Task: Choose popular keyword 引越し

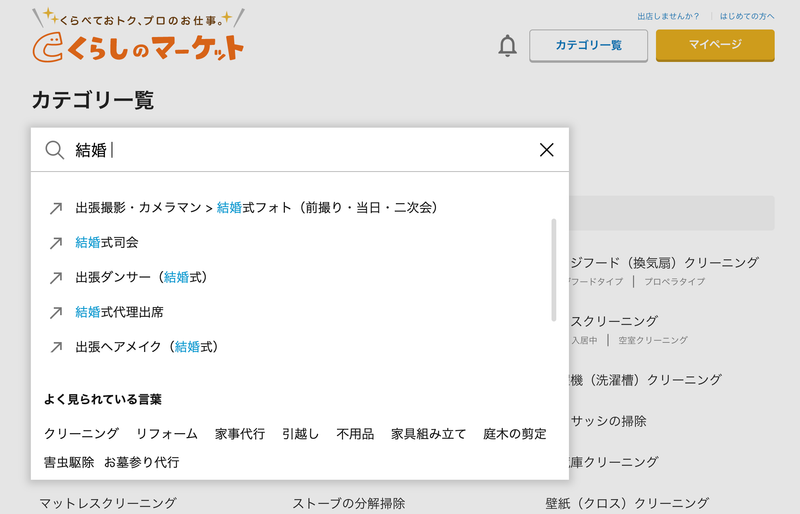Action: pyautogui.click(x=301, y=434)
